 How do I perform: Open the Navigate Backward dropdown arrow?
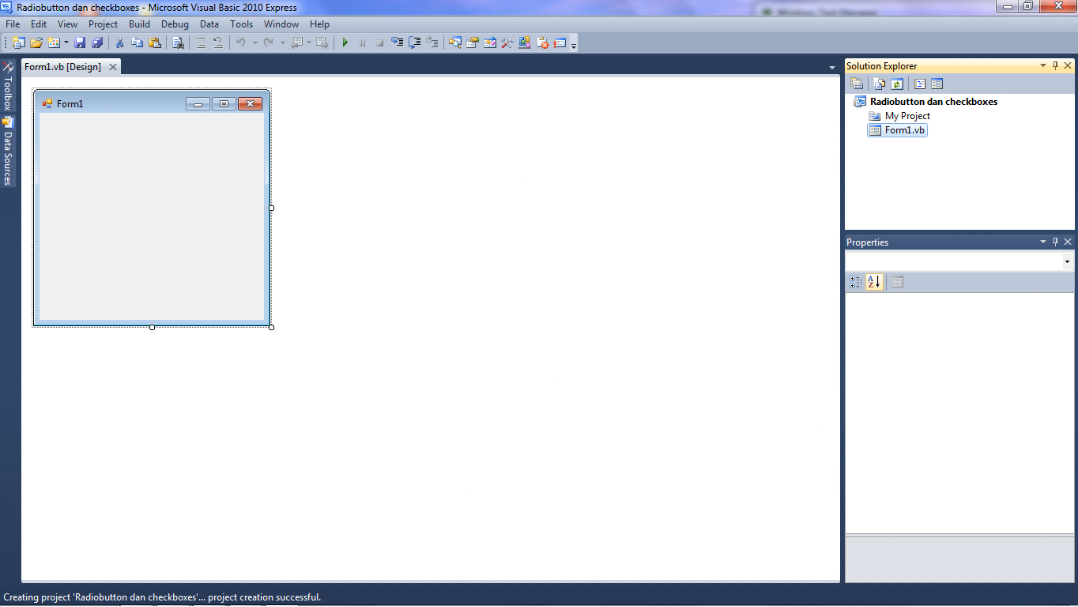(309, 43)
